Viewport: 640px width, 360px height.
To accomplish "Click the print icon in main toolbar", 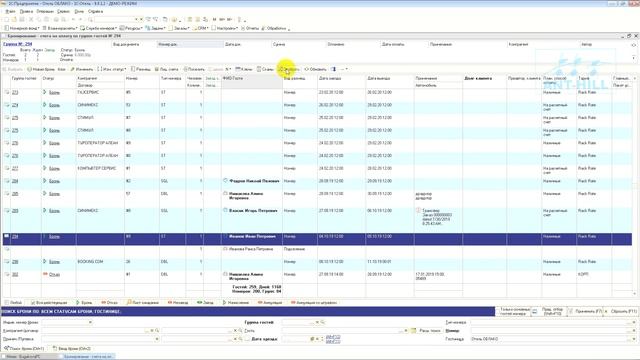I will coord(56,19).
